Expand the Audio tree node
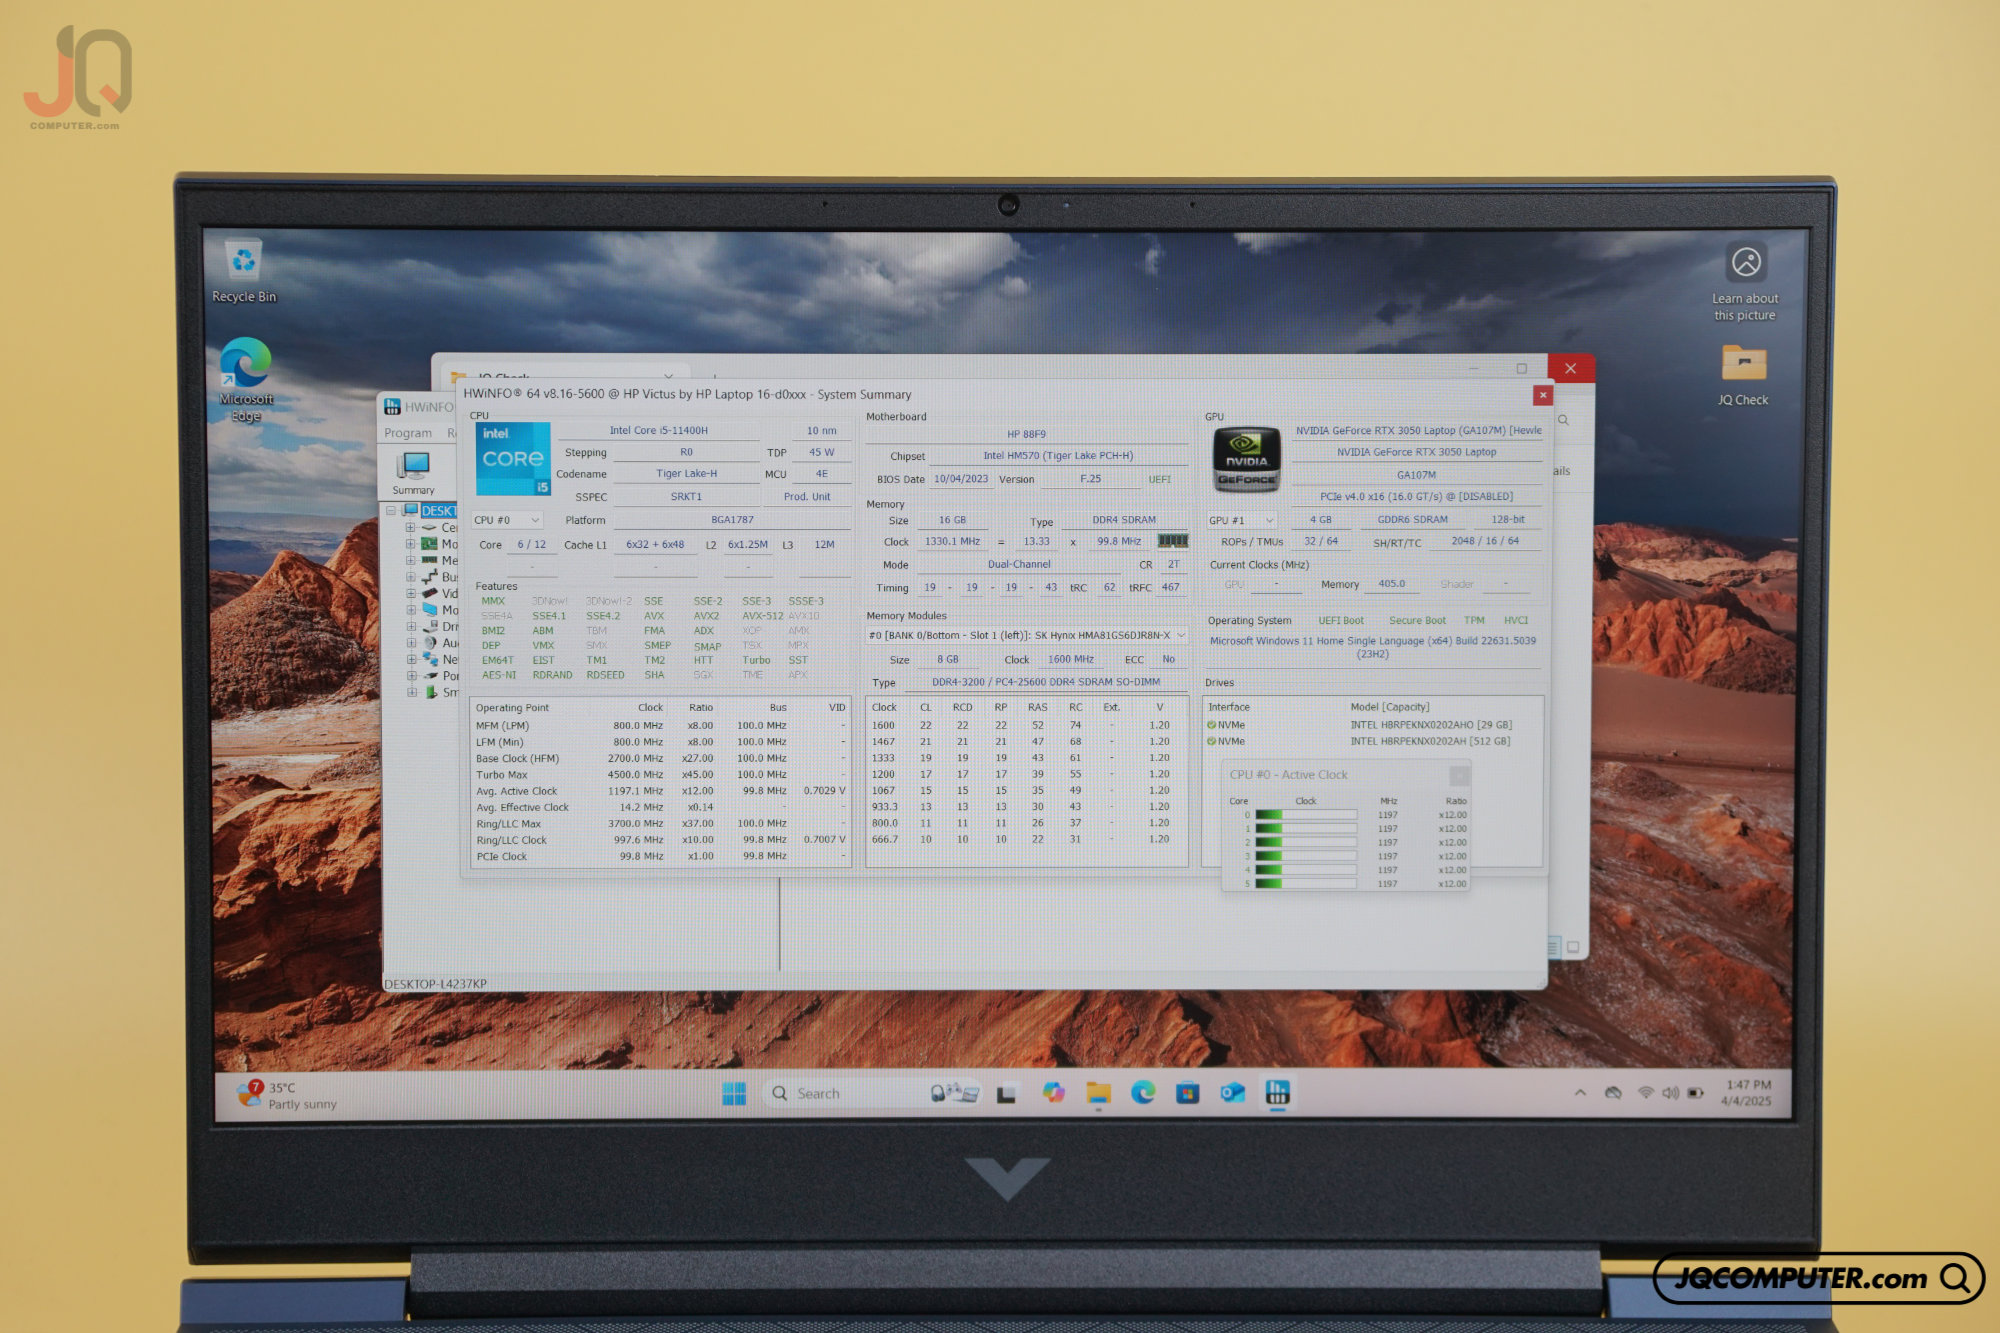The width and height of the screenshot is (2000, 1333). [x=410, y=643]
